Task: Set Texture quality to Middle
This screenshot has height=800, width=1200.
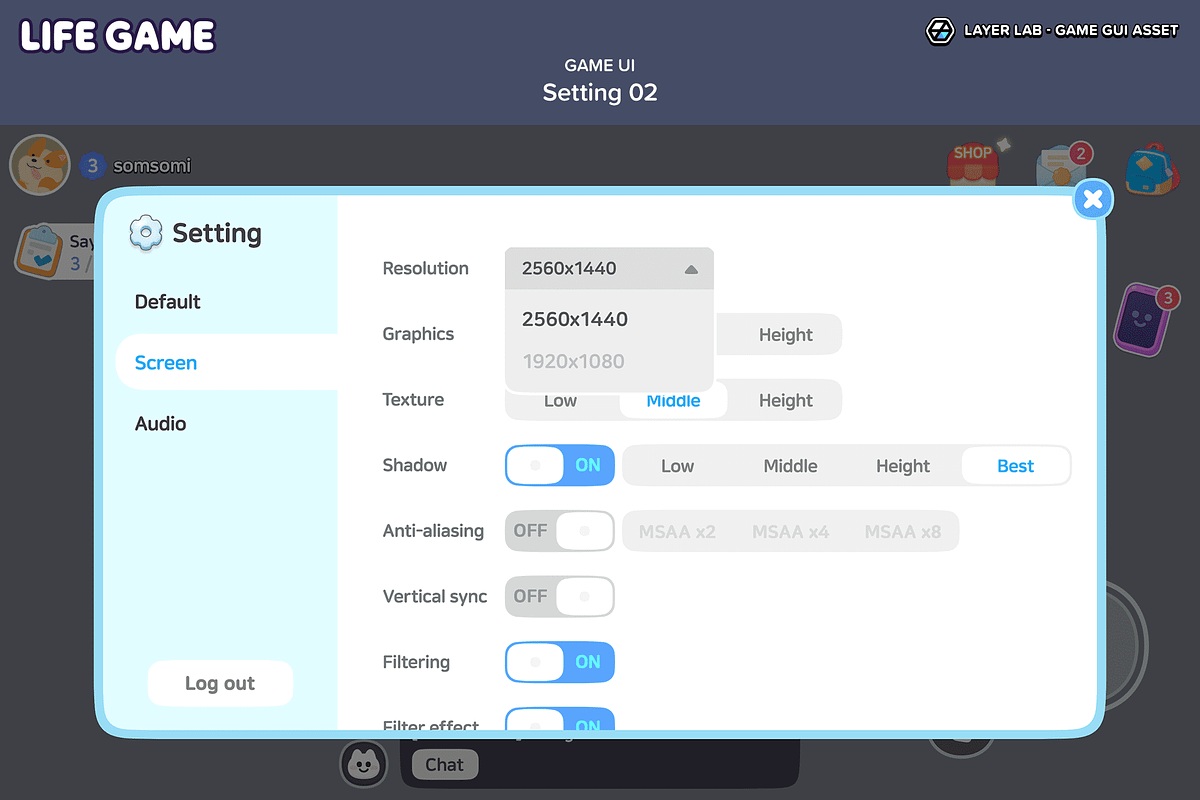Action: coord(673,401)
